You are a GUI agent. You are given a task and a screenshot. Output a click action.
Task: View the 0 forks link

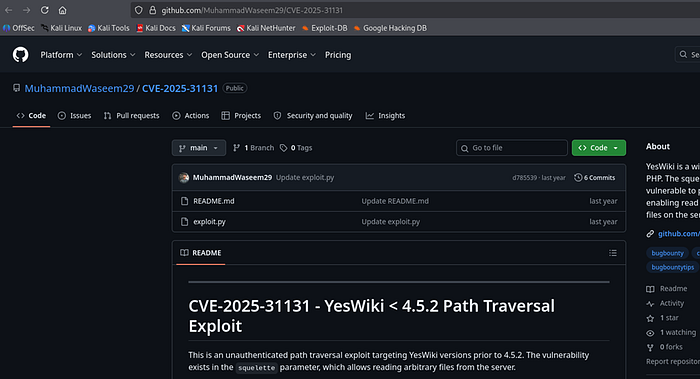pyautogui.click(x=664, y=347)
